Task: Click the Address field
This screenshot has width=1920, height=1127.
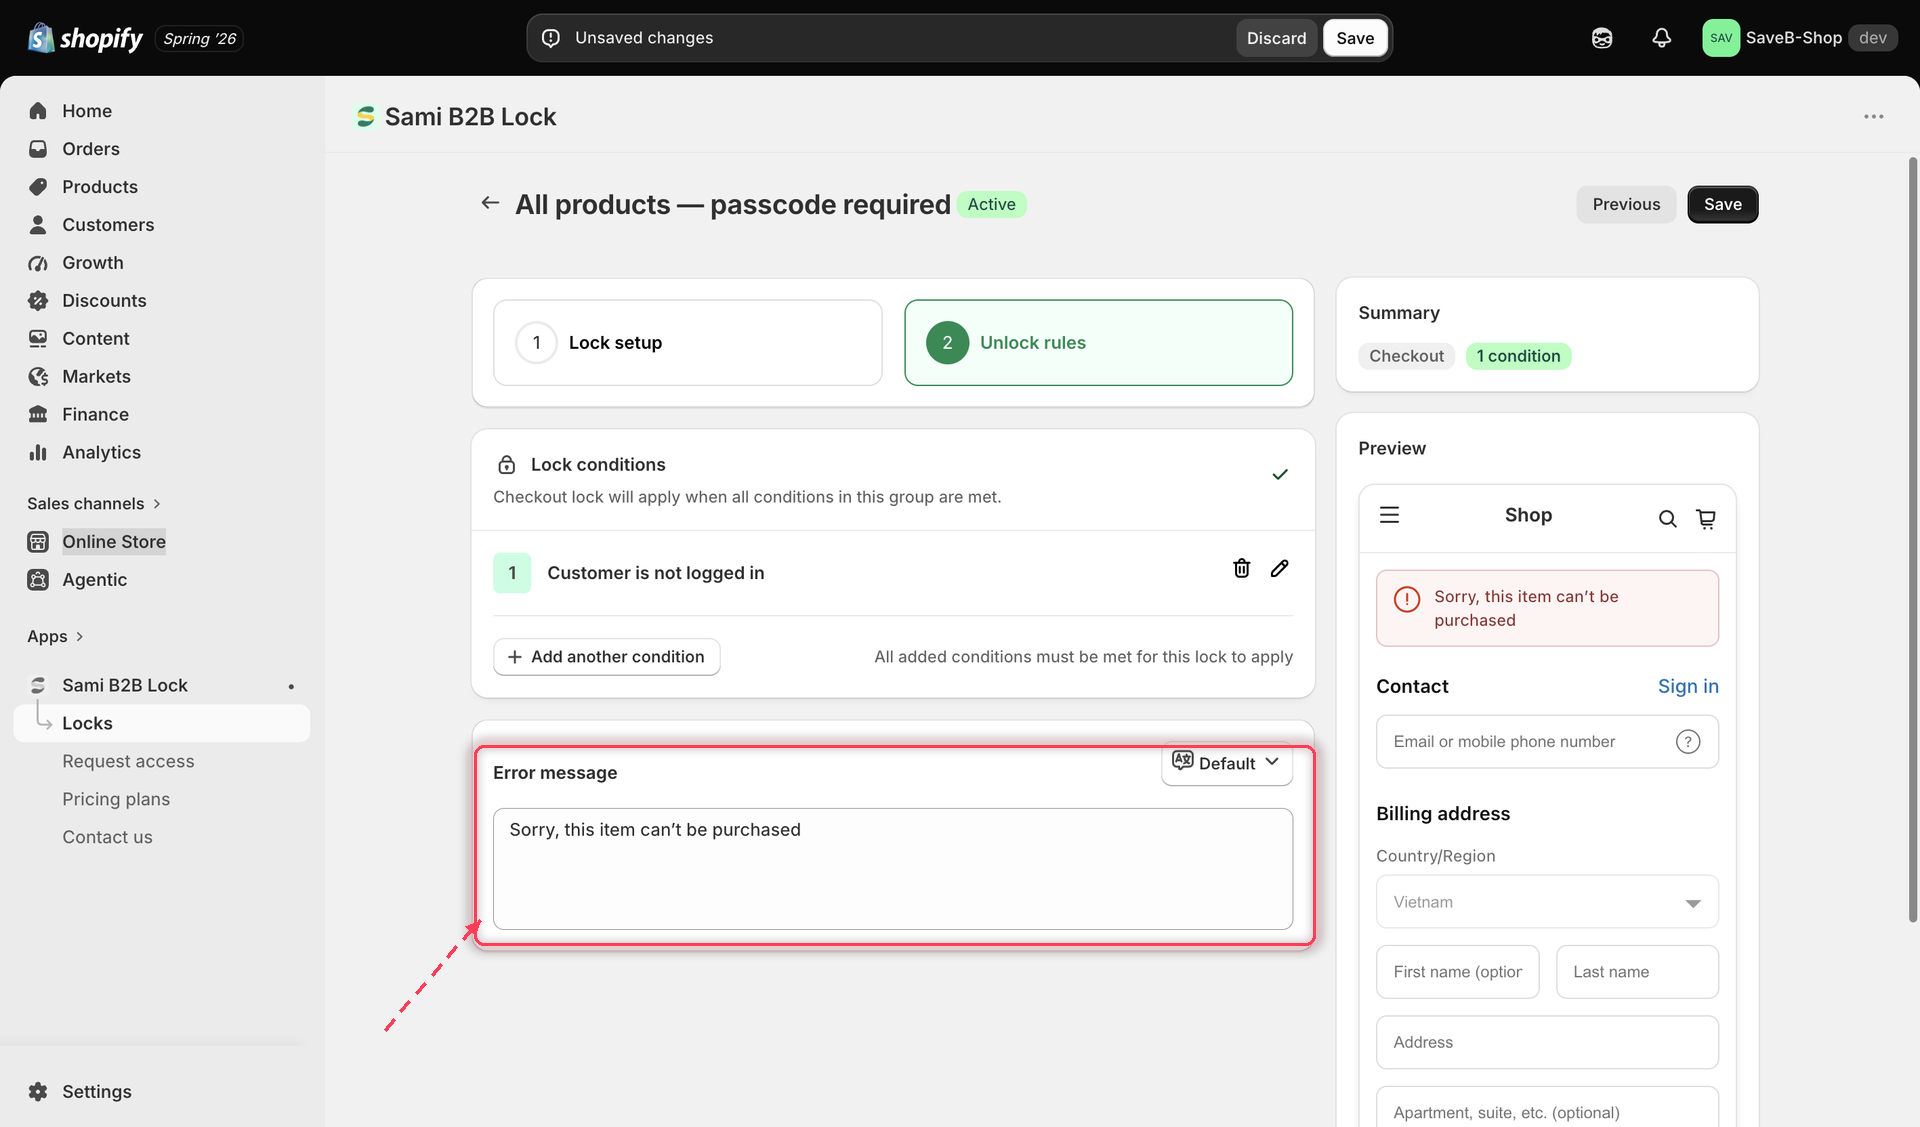Action: tap(1547, 1043)
